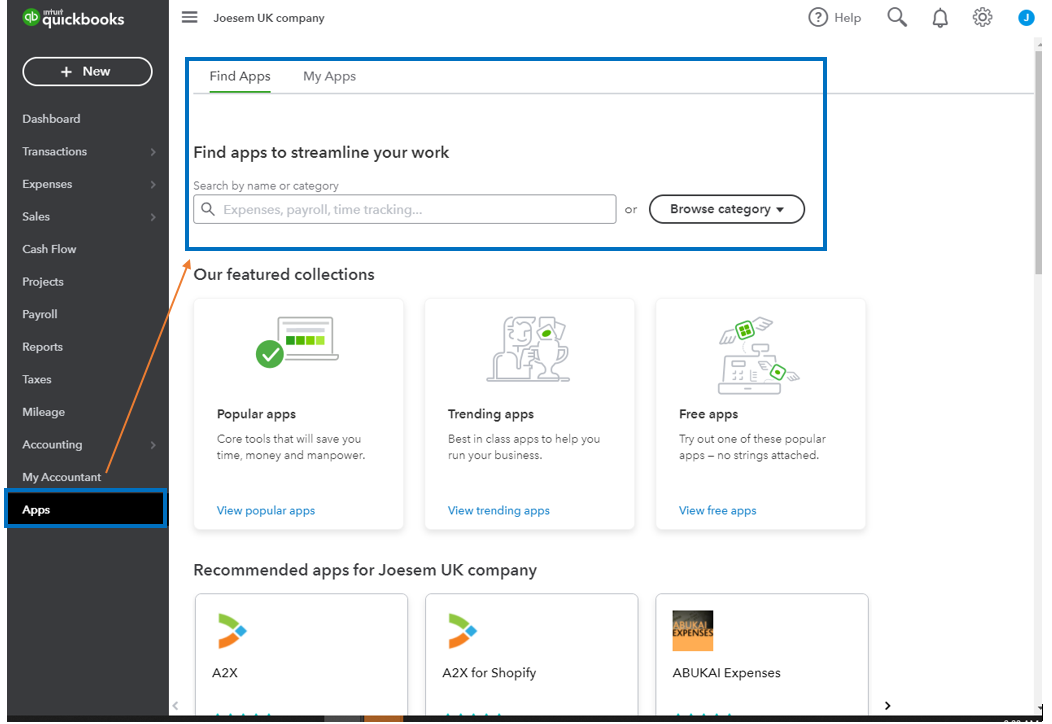1052x724 pixels.
Task: Click the Popular apps heading
Action: 256,414
